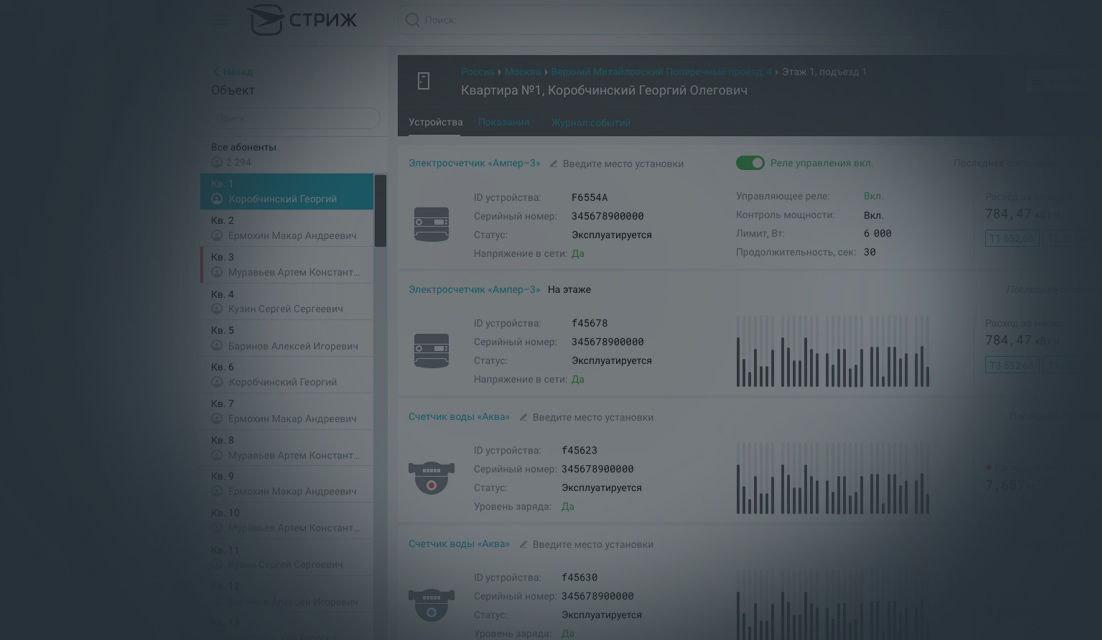Click the Объект search input field

[x=295, y=118]
